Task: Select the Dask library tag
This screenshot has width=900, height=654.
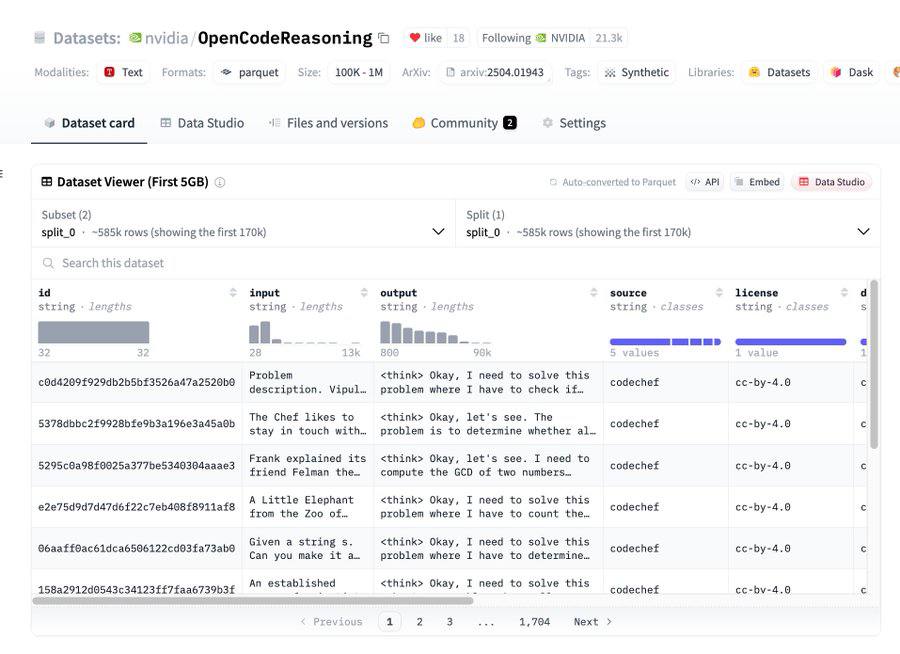Action: [852, 72]
